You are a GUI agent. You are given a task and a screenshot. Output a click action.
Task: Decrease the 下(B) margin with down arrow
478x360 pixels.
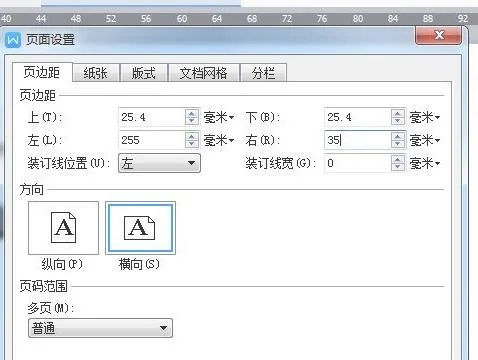click(x=397, y=121)
